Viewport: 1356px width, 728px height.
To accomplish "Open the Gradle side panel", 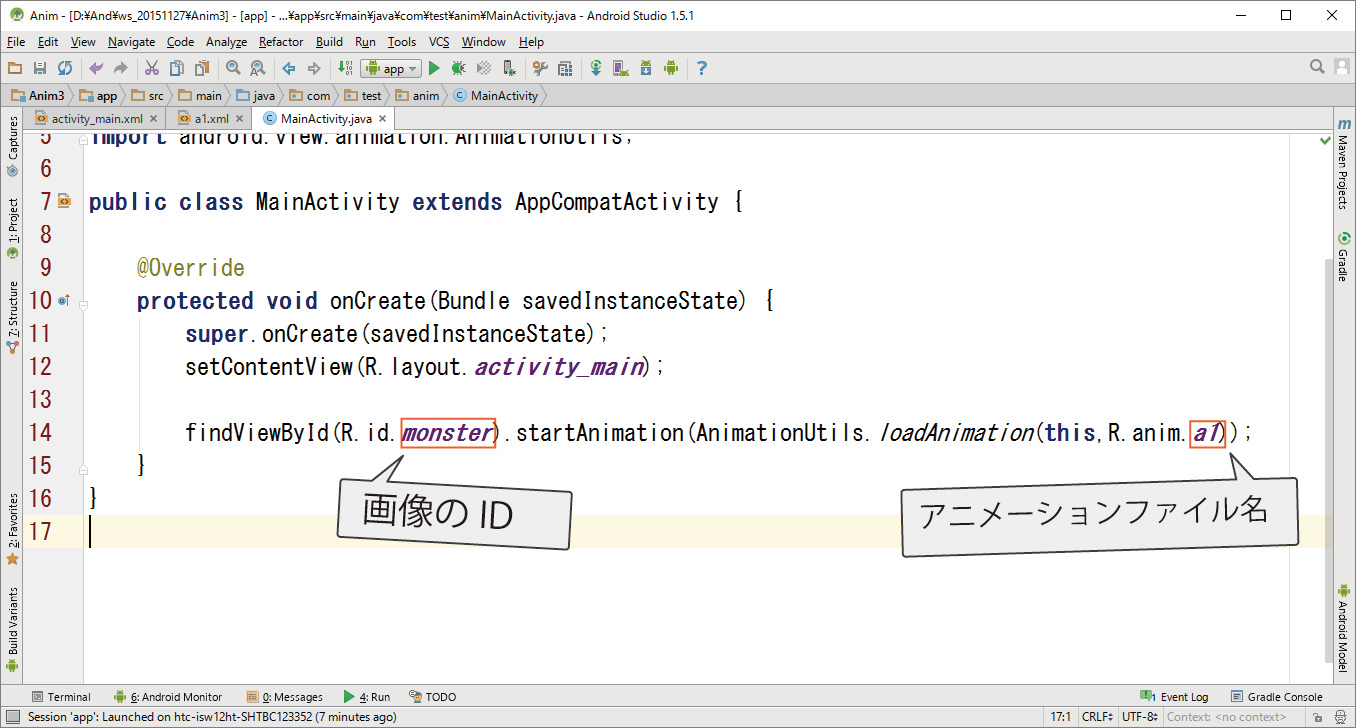I will 1343,258.
